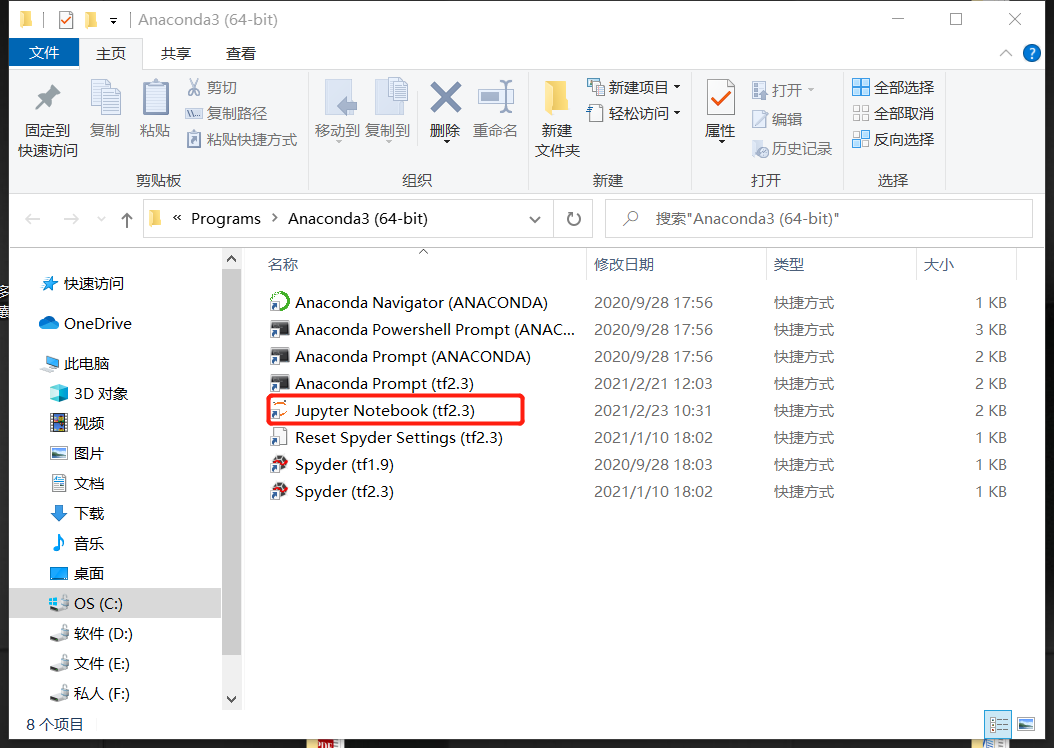Click Invert selection (反向选择)

893,140
